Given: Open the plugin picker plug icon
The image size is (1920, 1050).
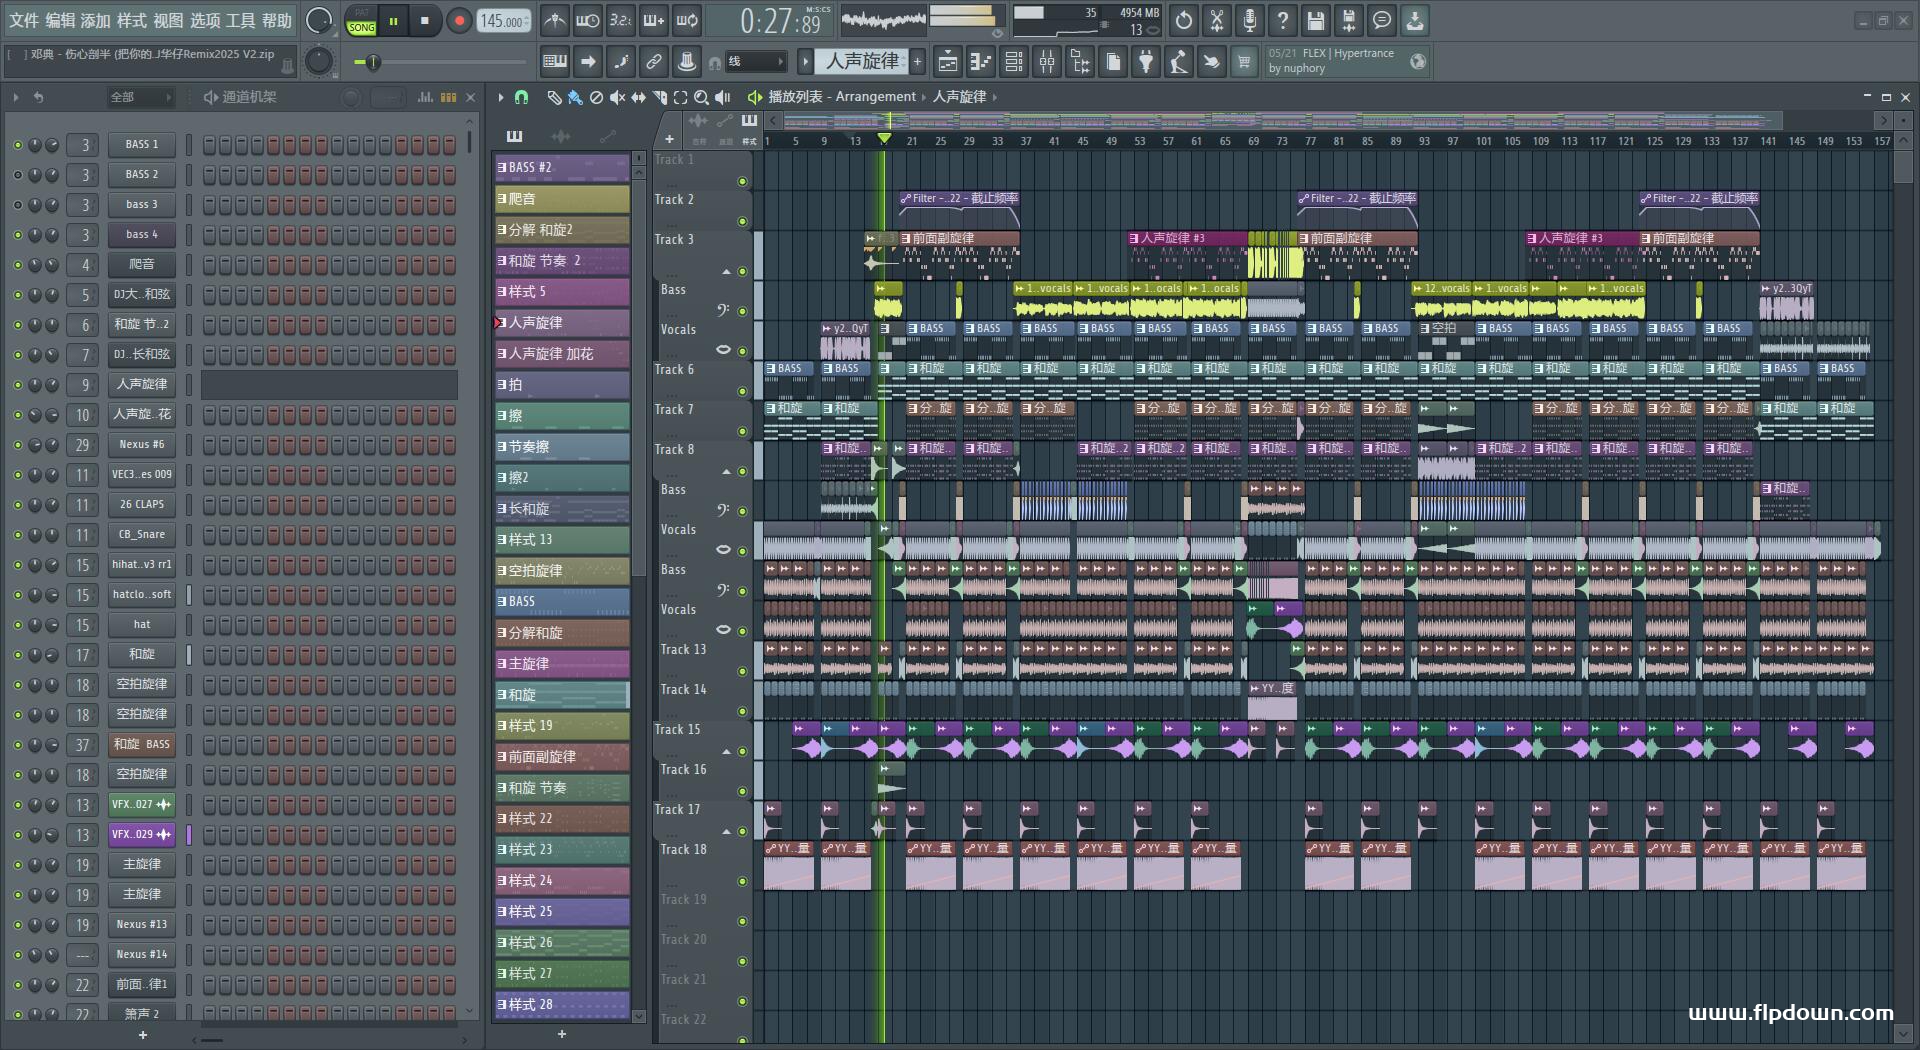Looking at the screenshot, I should pyautogui.click(x=1146, y=62).
